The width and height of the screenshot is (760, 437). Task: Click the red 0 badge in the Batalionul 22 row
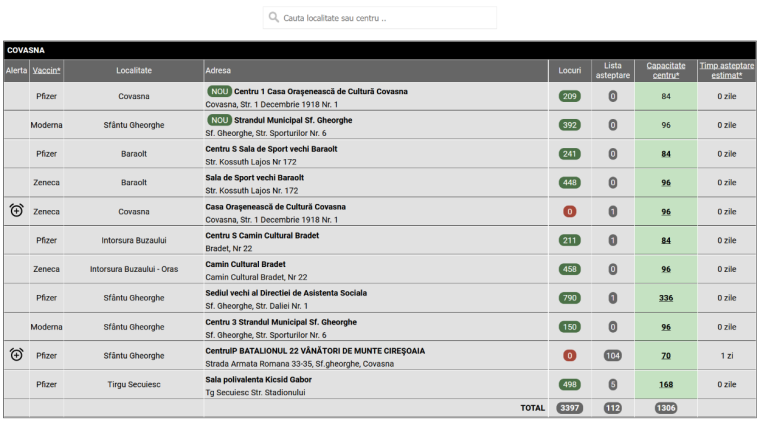tap(569, 355)
